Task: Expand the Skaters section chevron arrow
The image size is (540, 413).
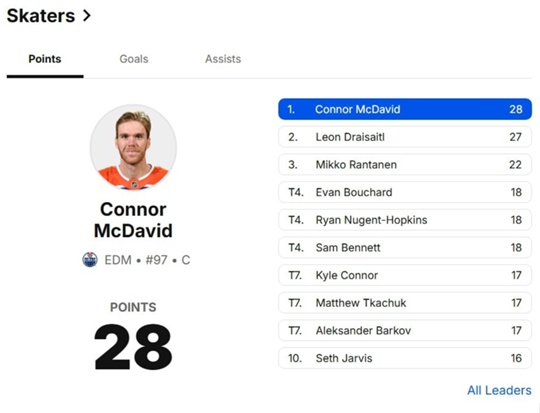Action: [87, 16]
